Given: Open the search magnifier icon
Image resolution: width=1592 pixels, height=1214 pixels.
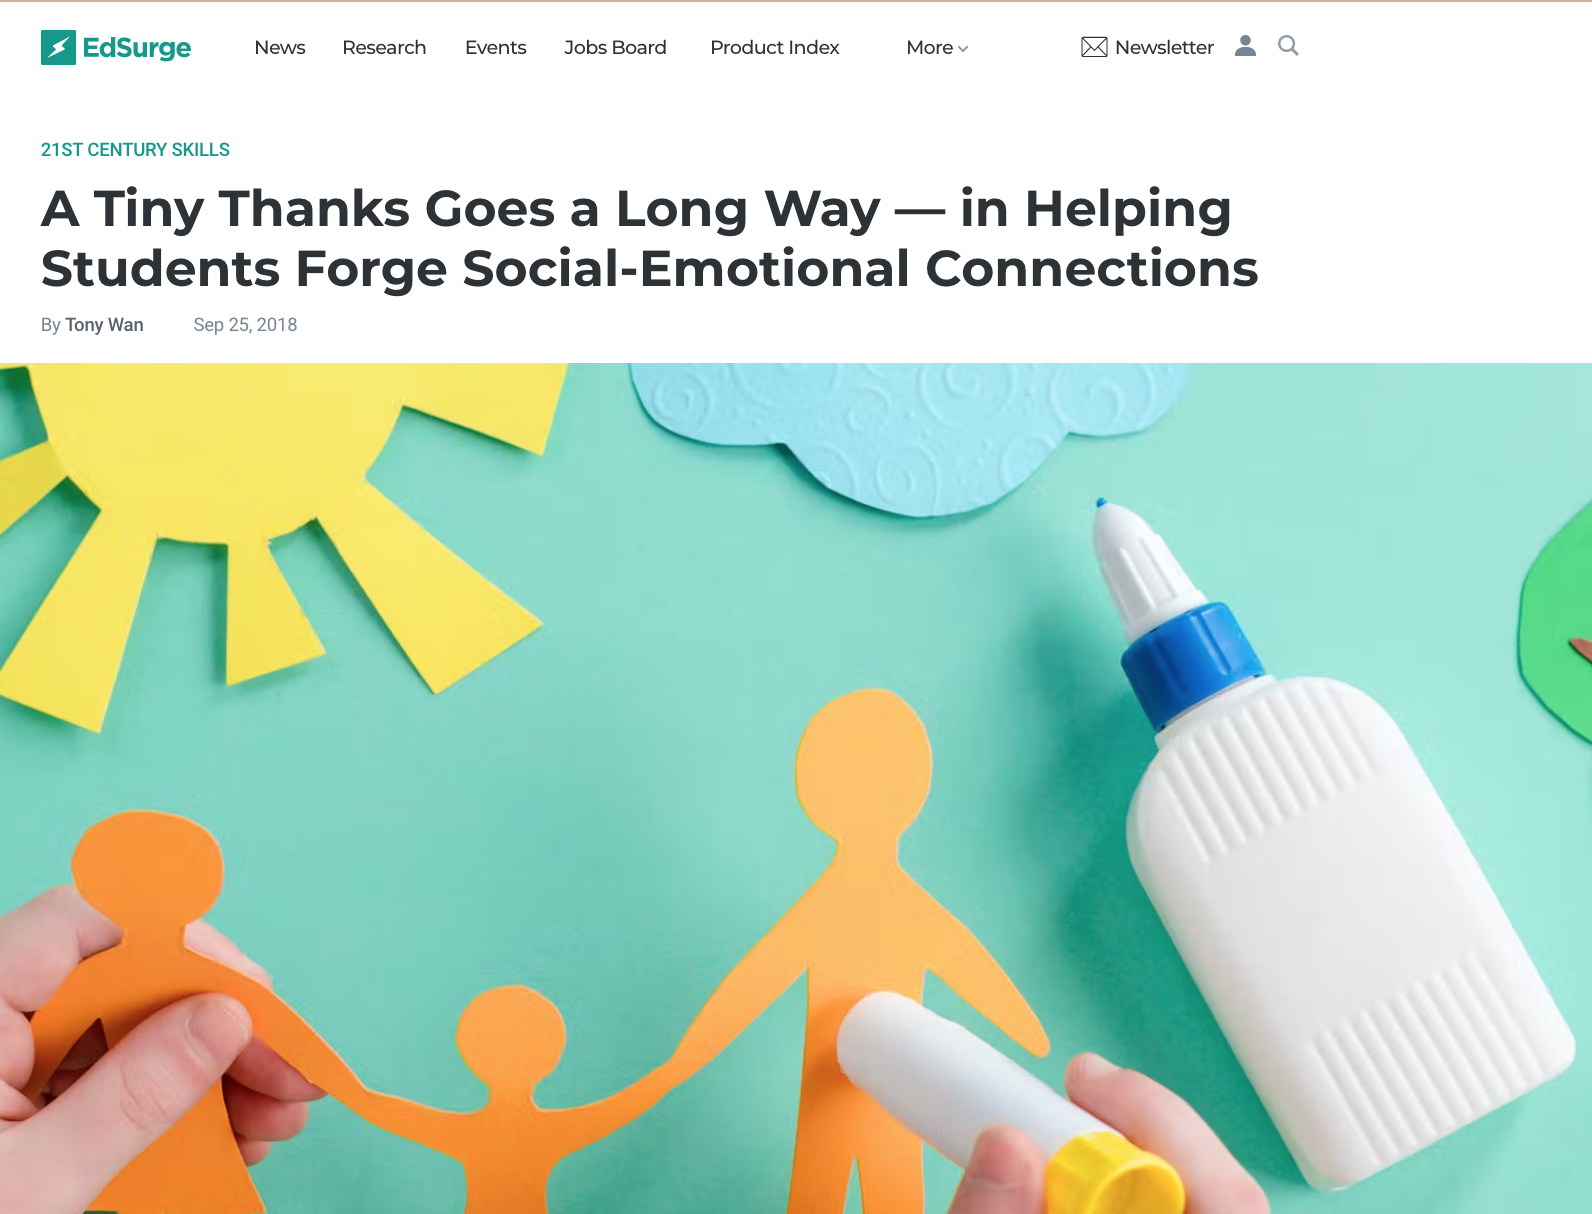Looking at the screenshot, I should click(1288, 46).
